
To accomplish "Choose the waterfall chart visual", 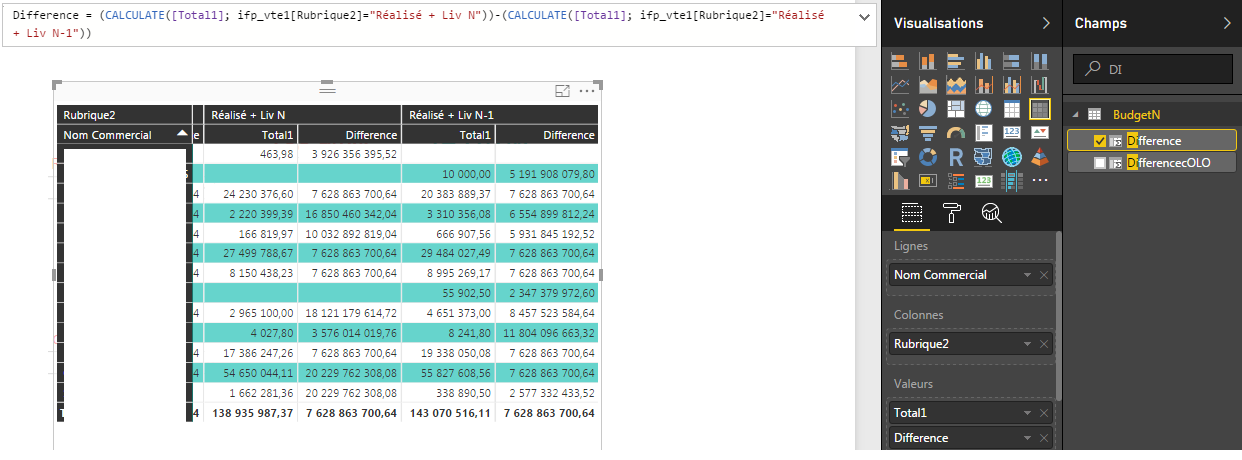I will [1039, 85].
